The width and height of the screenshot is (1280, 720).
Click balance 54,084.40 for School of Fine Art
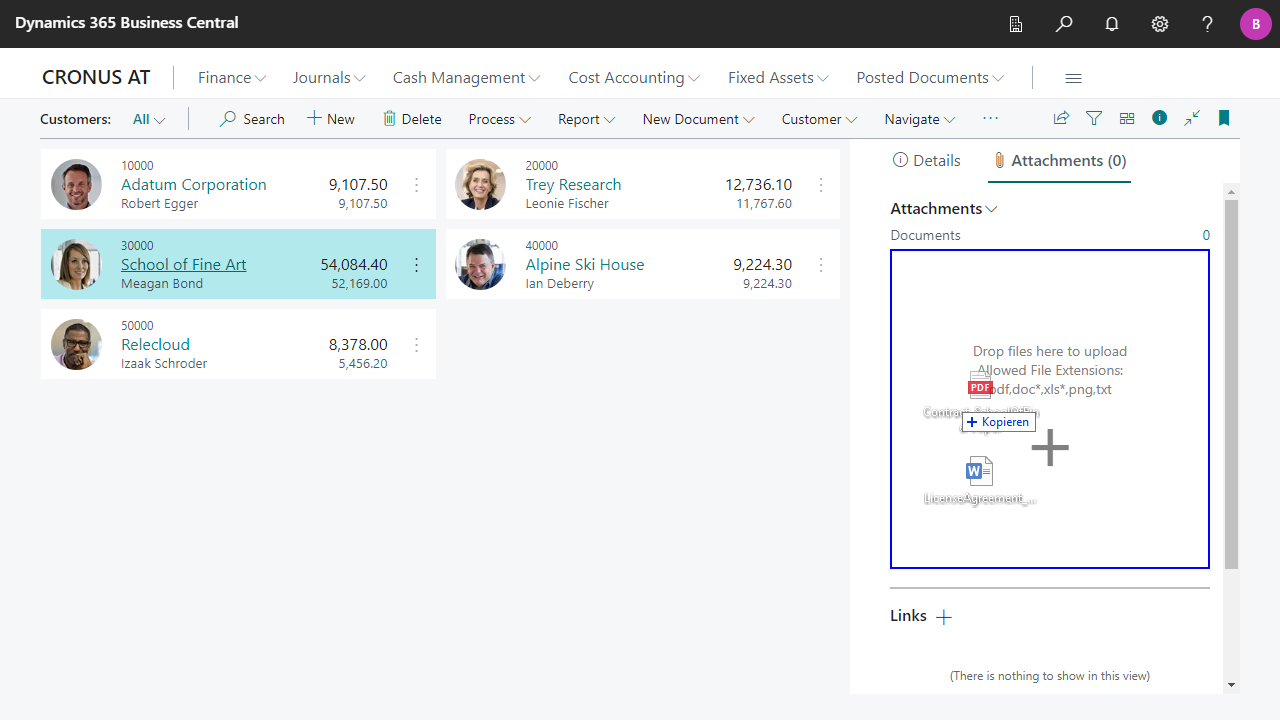pyautogui.click(x=354, y=264)
